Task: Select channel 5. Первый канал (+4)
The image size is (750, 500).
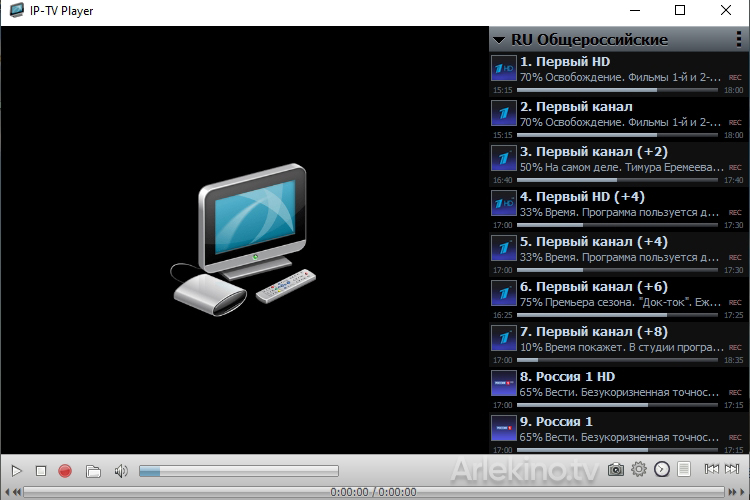Action: click(618, 254)
